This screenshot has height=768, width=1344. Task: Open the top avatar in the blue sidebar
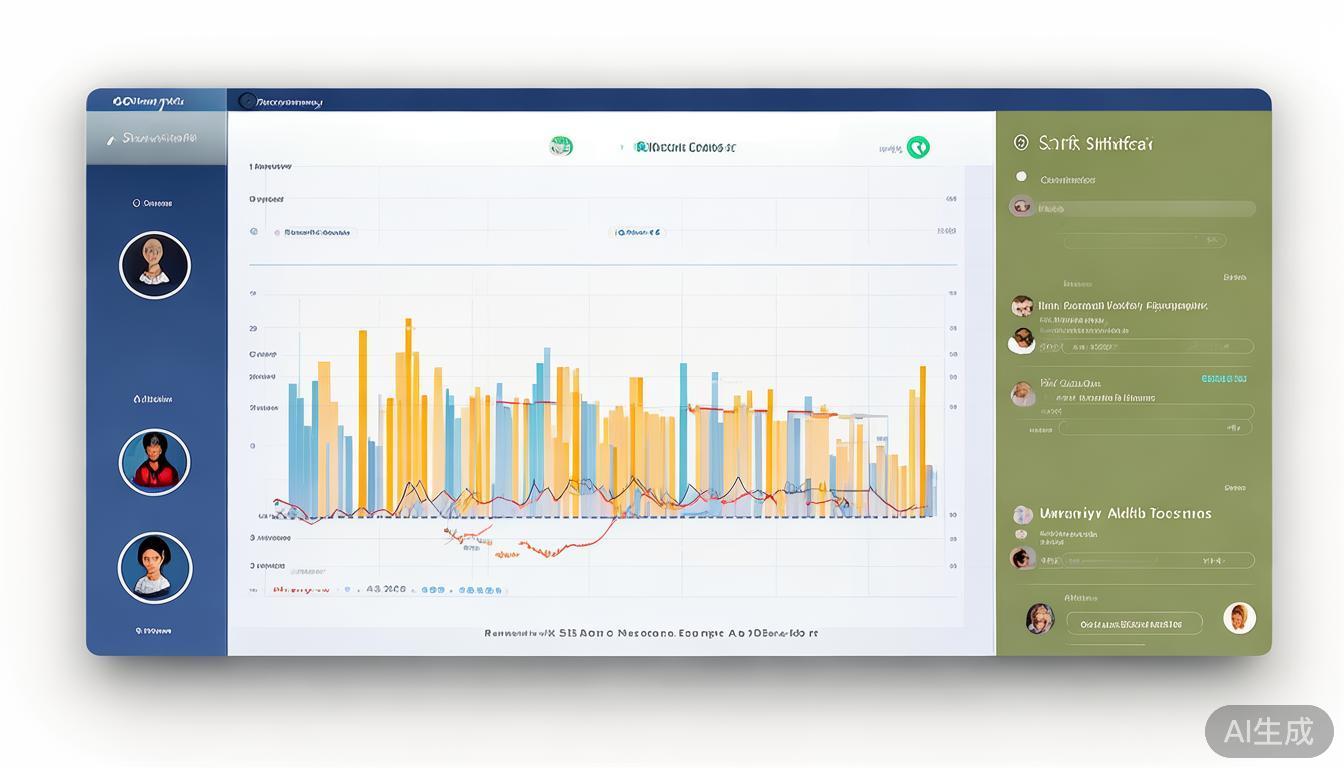click(x=155, y=265)
